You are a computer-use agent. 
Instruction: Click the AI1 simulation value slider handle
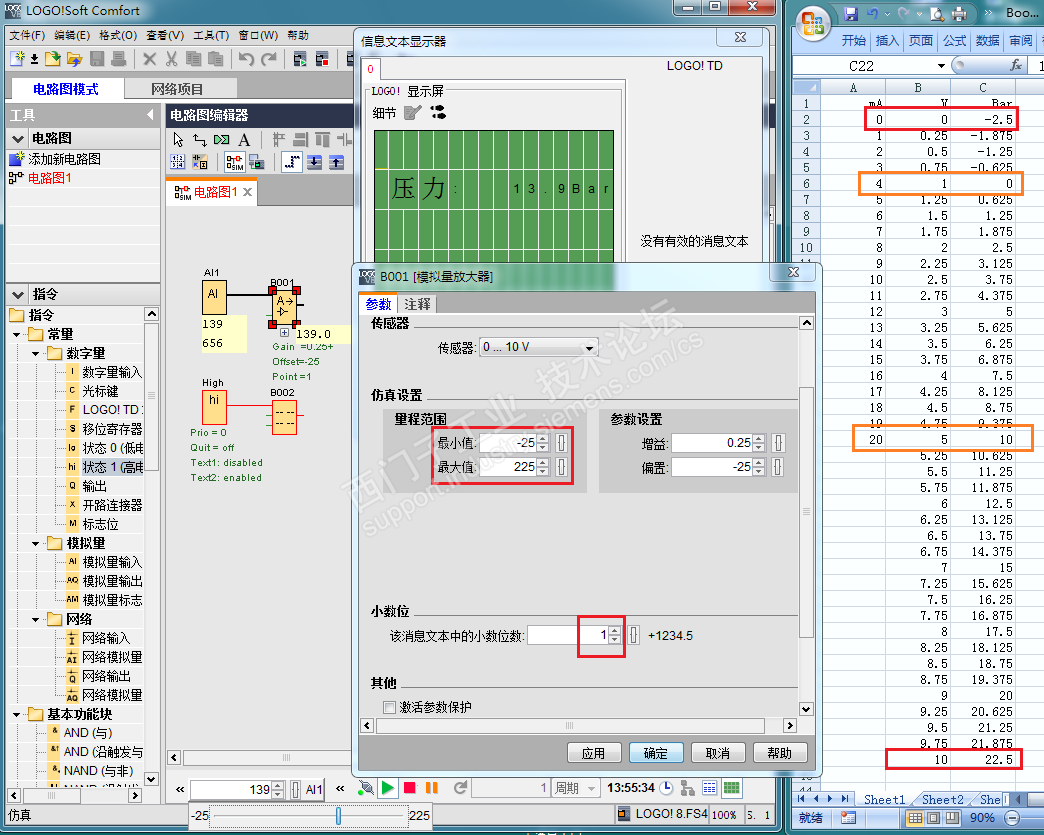338,816
